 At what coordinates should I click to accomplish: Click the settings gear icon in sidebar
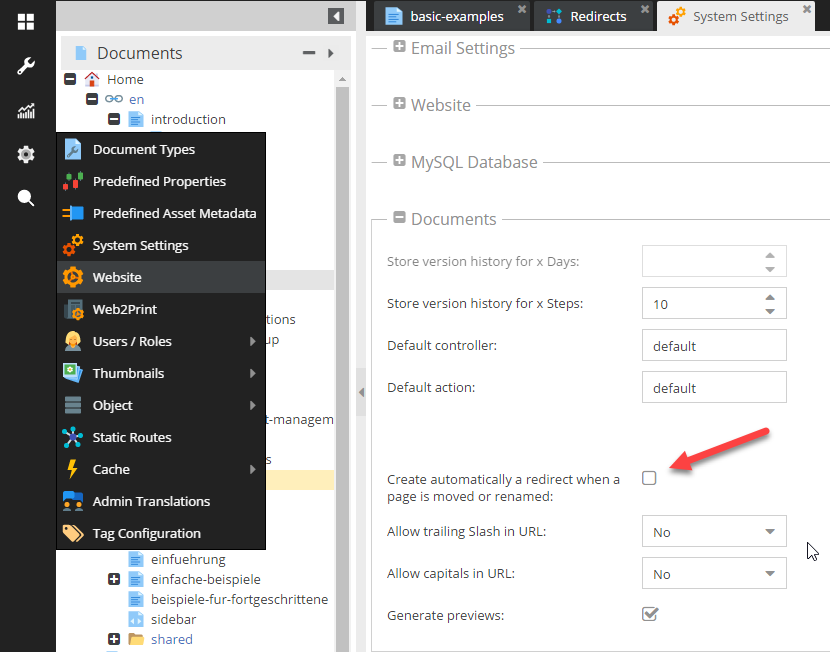coord(26,154)
